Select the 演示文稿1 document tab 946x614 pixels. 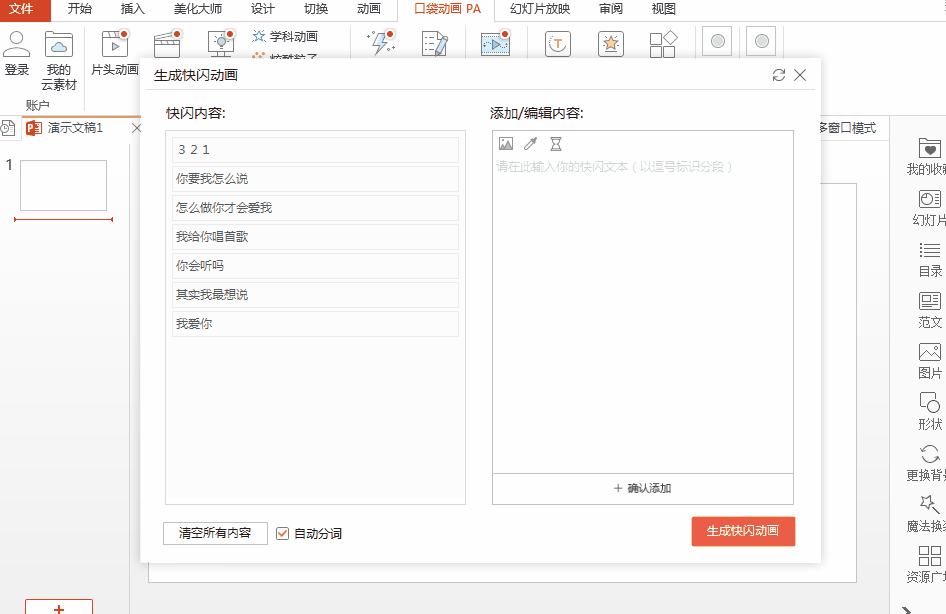tap(75, 128)
